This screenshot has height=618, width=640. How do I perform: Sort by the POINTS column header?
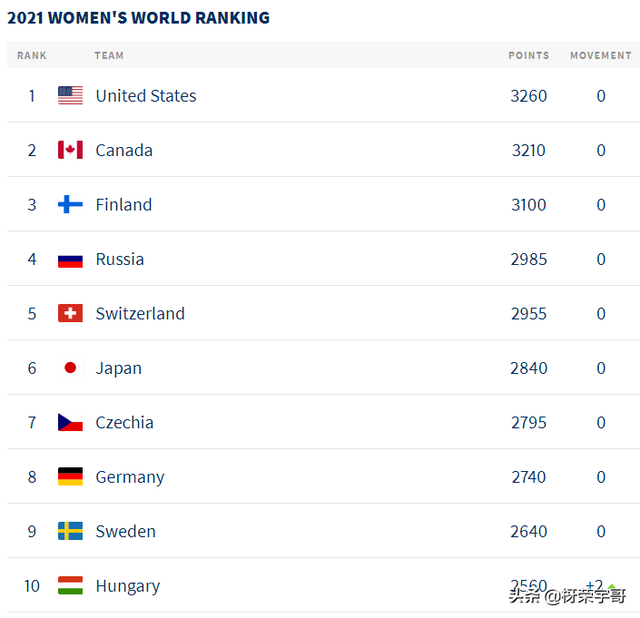[529, 56]
